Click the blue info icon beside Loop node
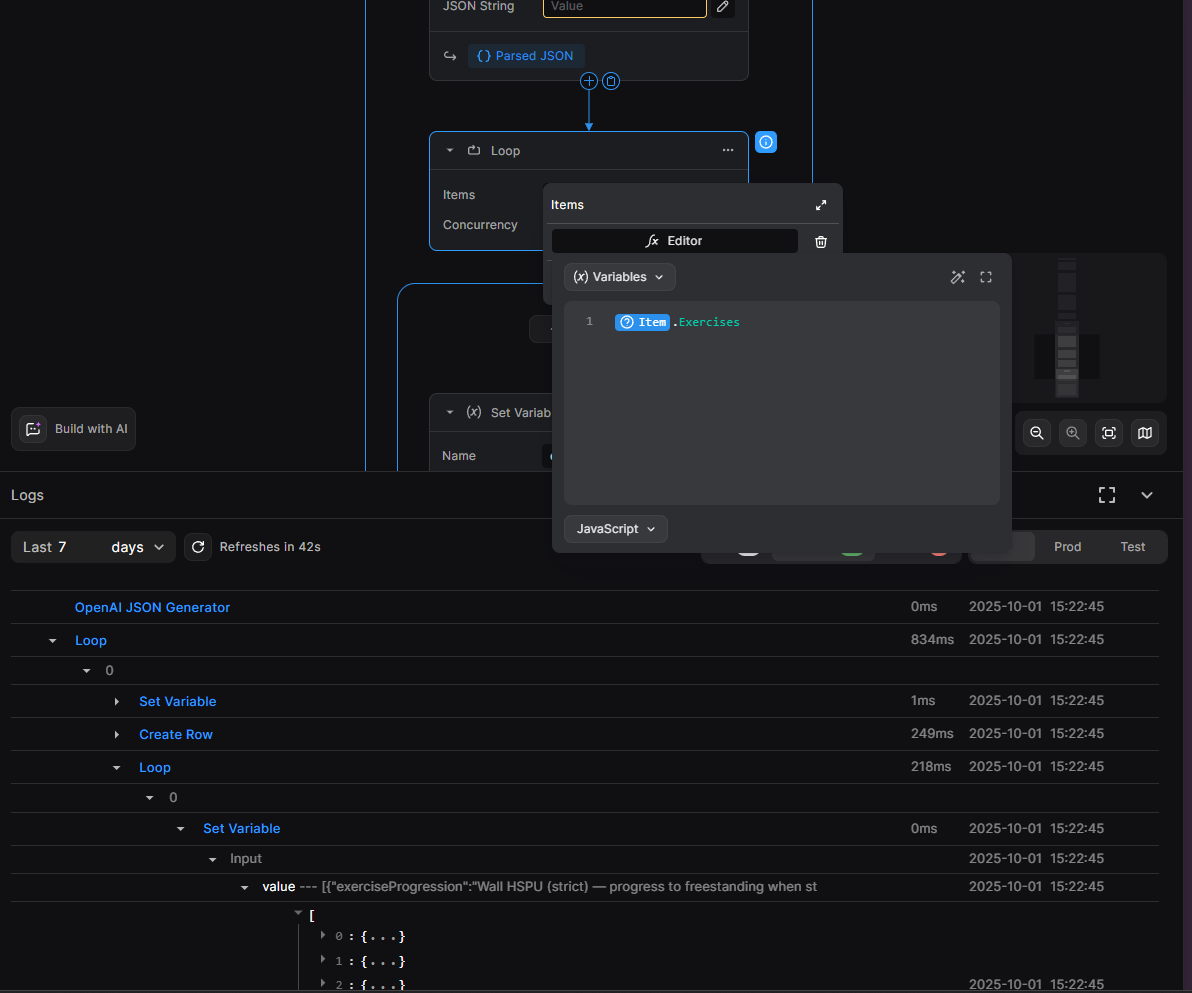Viewport: 1192px width, 993px height. coord(766,142)
